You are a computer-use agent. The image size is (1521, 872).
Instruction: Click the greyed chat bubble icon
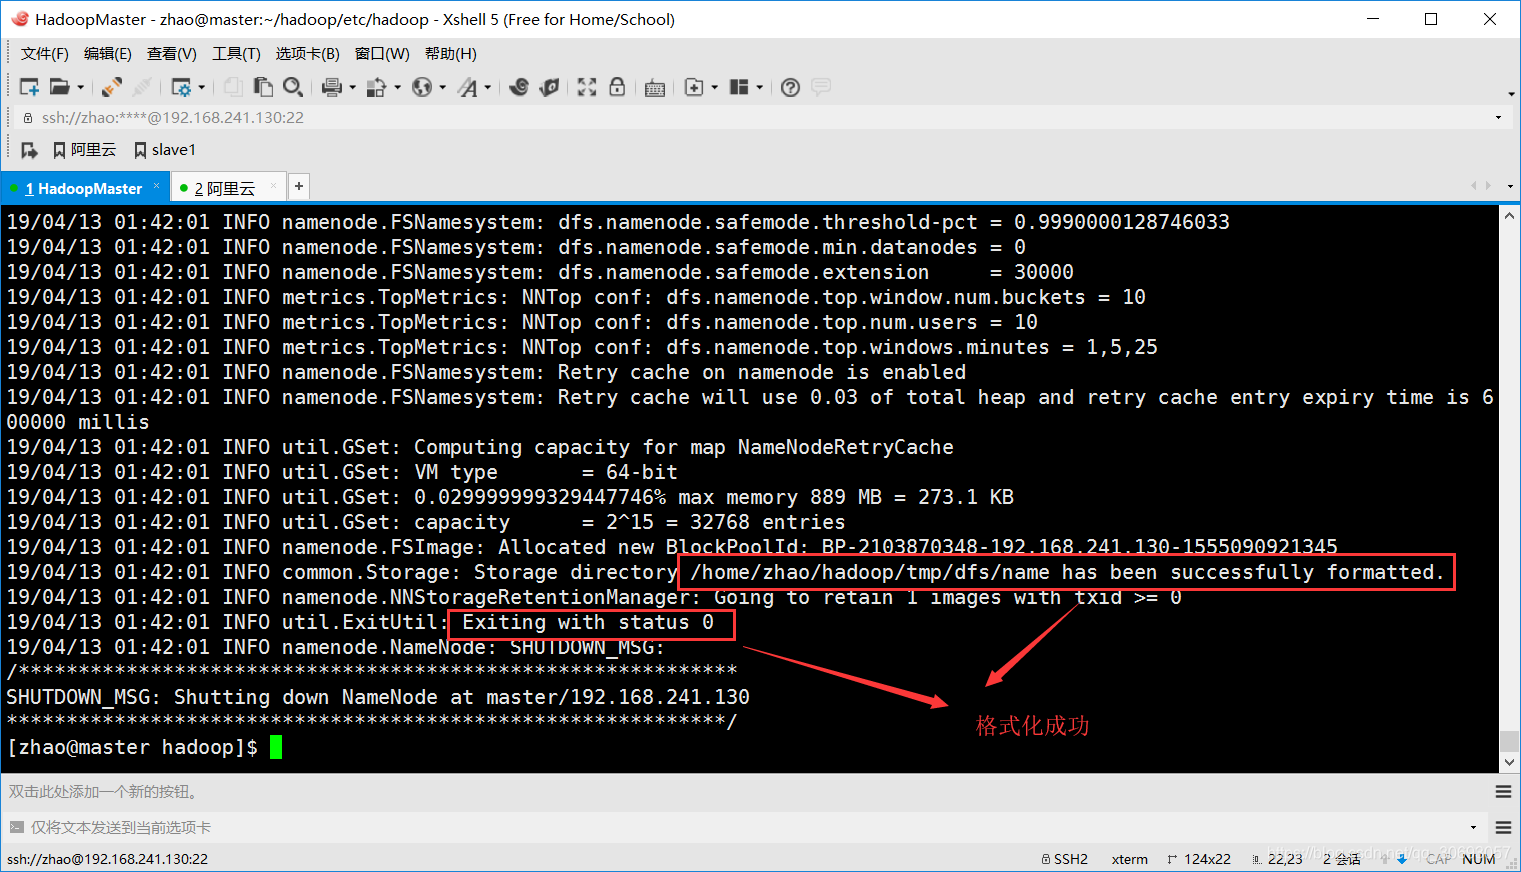[x=821, y=87]
